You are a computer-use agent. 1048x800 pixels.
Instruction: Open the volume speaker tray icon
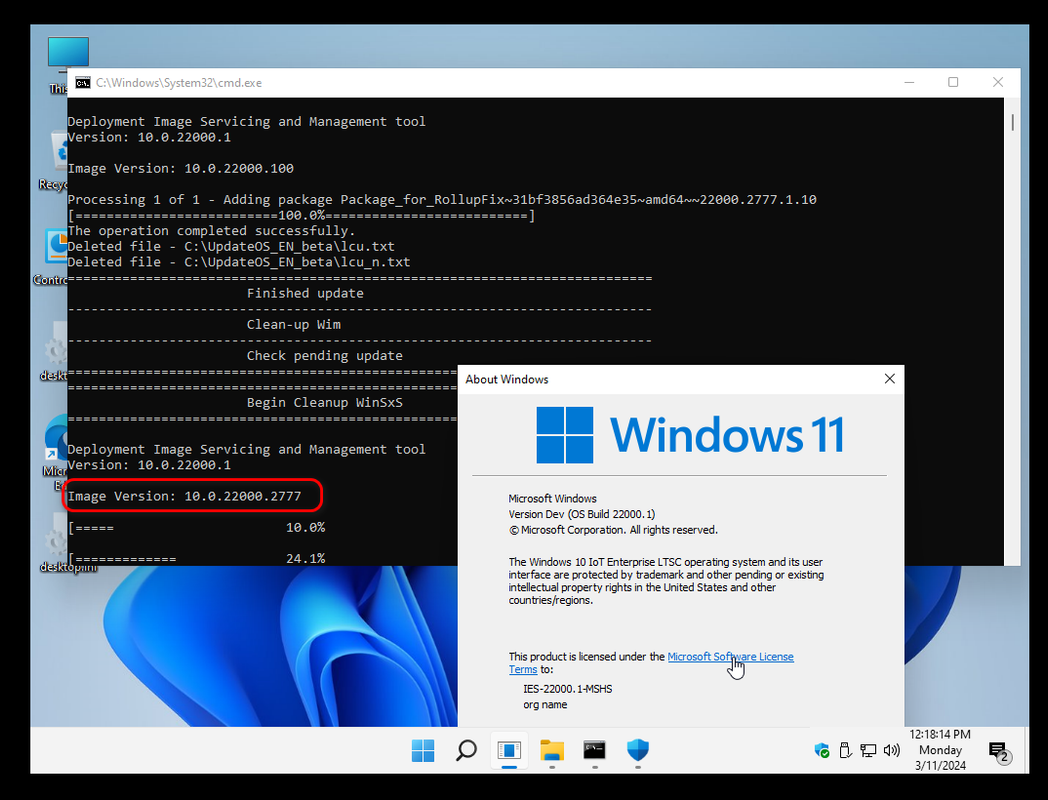coord(892,751)
